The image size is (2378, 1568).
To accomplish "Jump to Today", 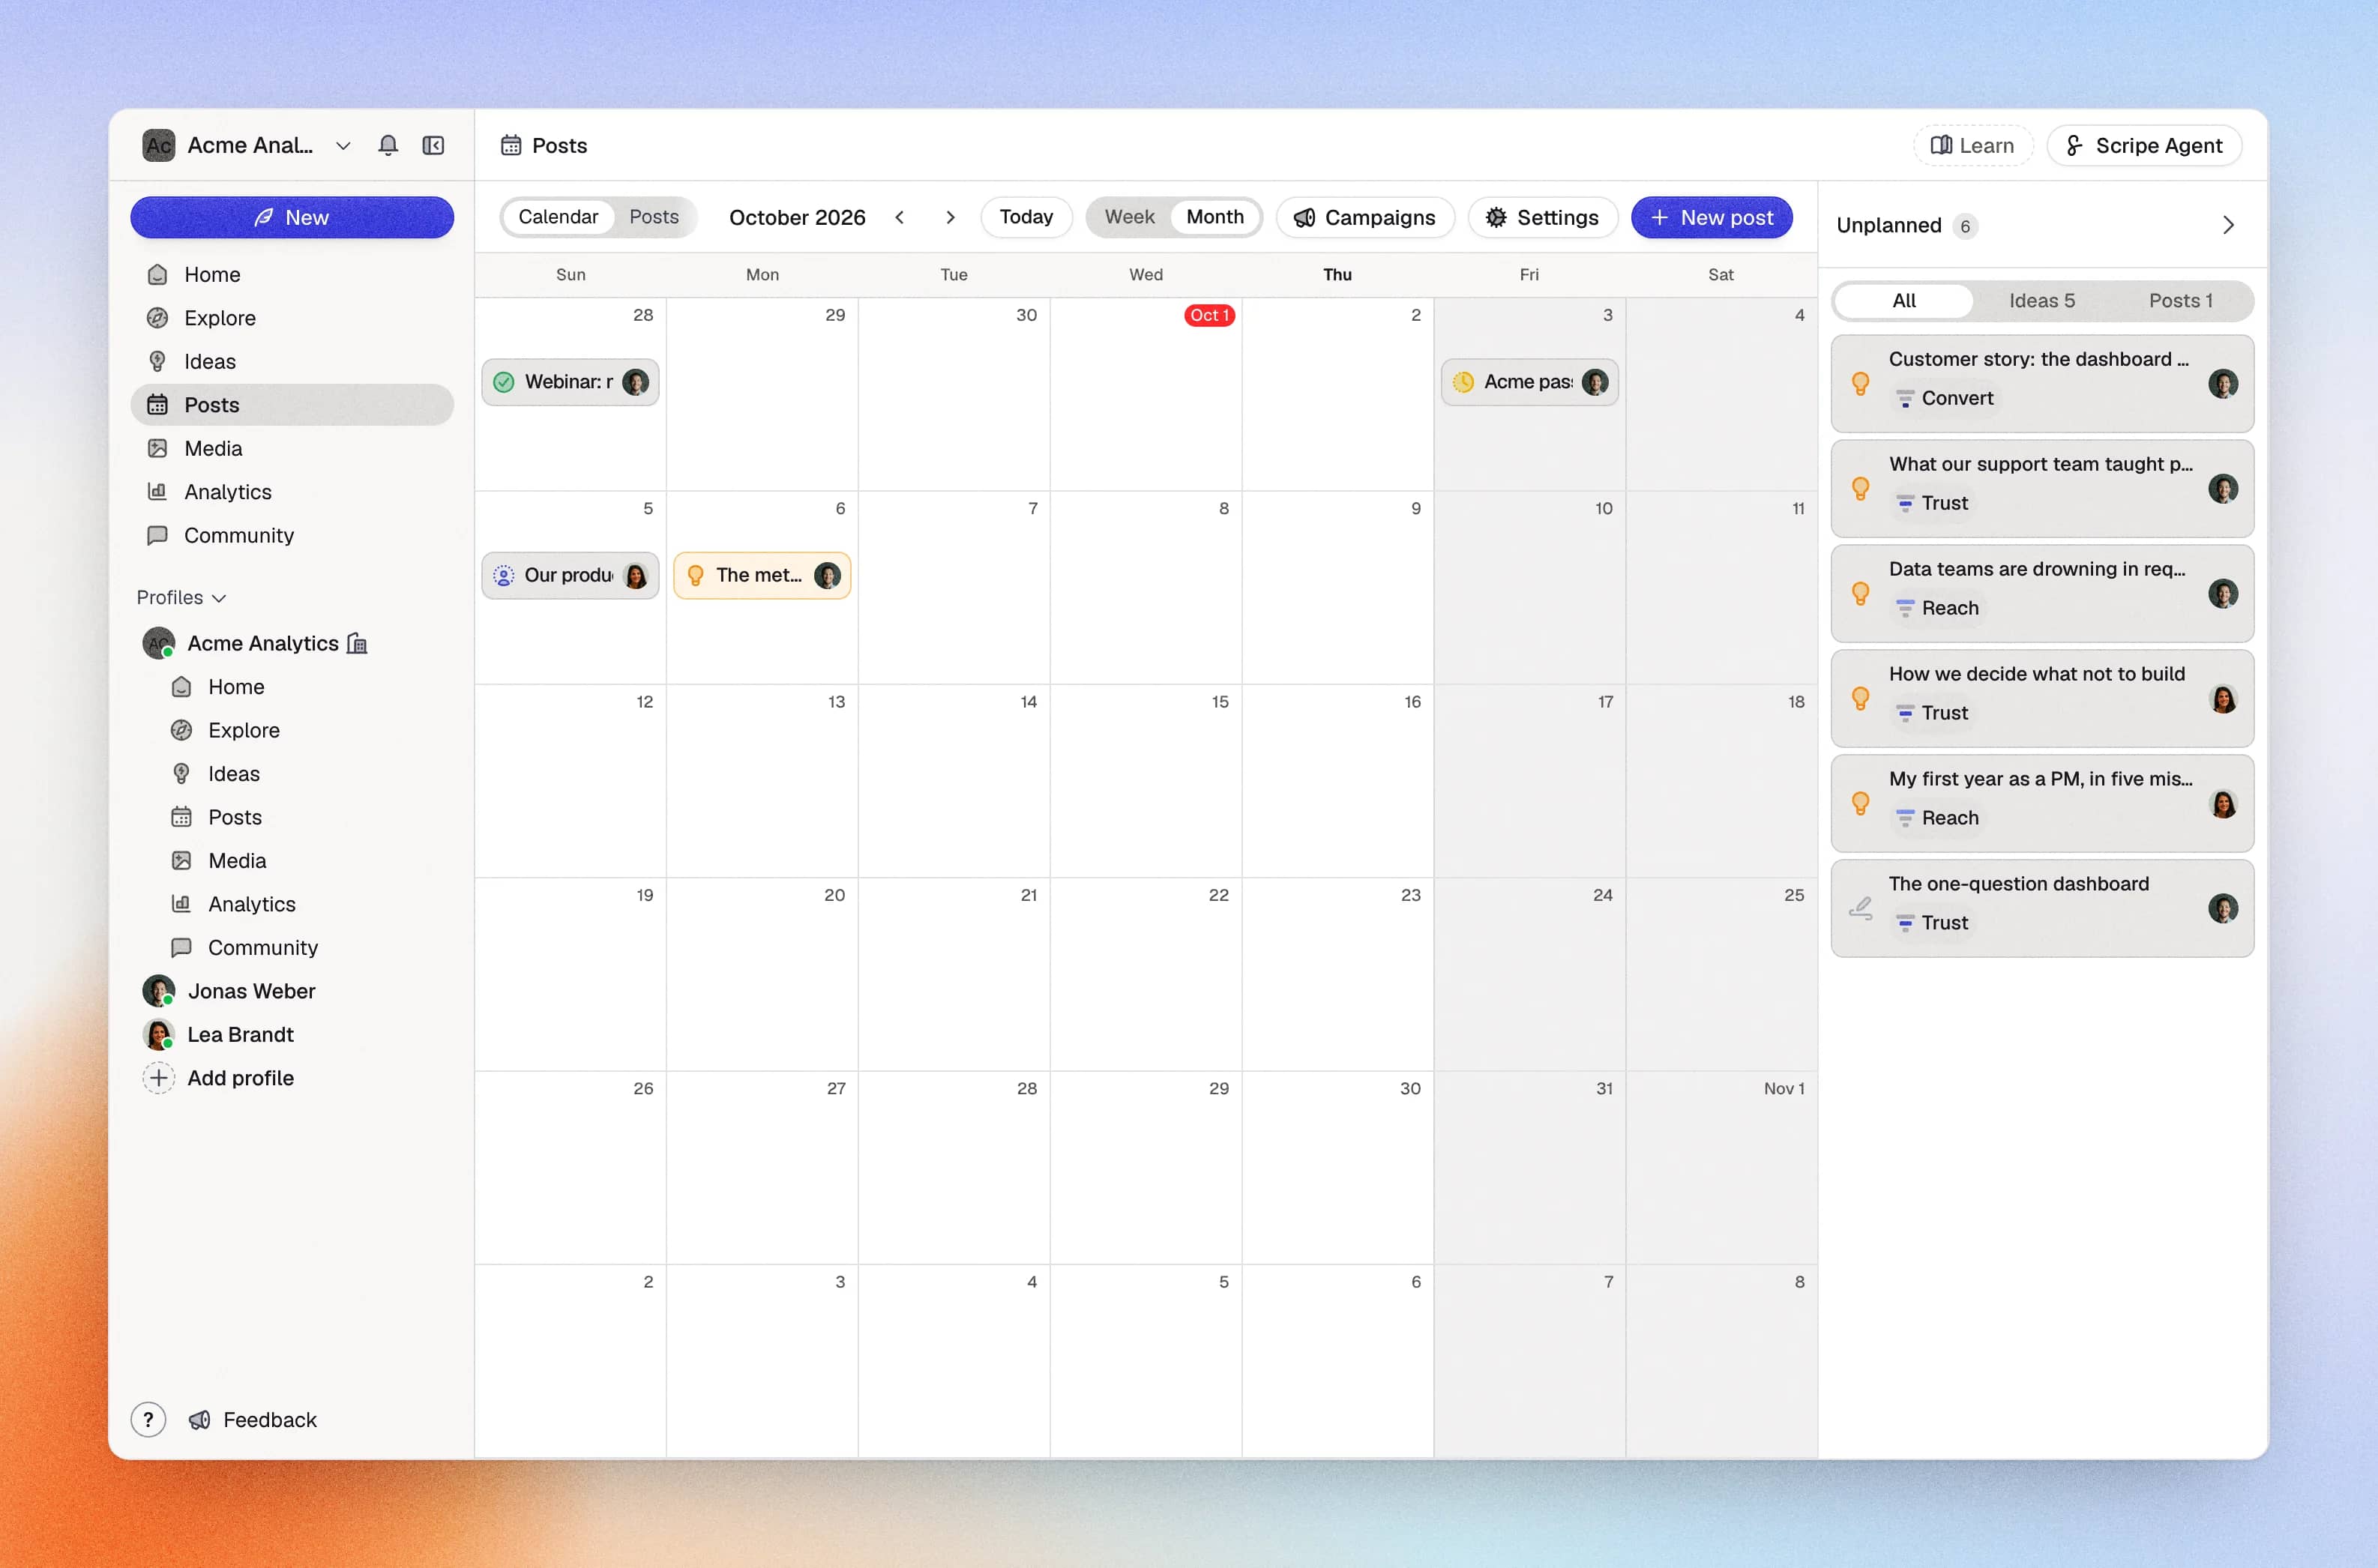I will (x=1026, y=217).
